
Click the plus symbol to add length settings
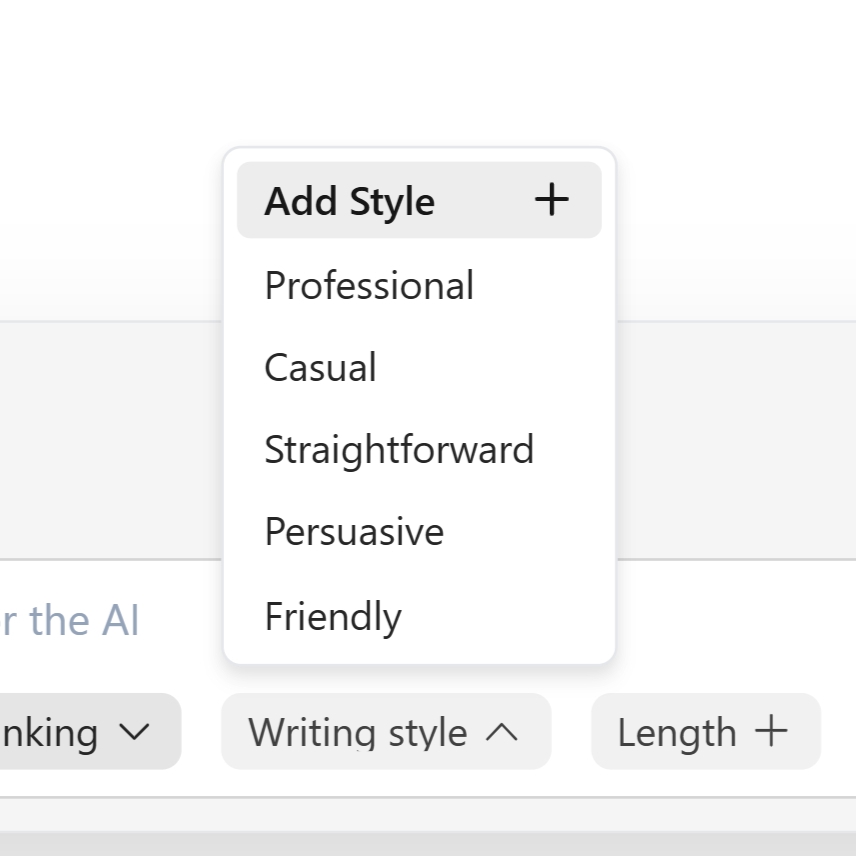click(769, 732)
